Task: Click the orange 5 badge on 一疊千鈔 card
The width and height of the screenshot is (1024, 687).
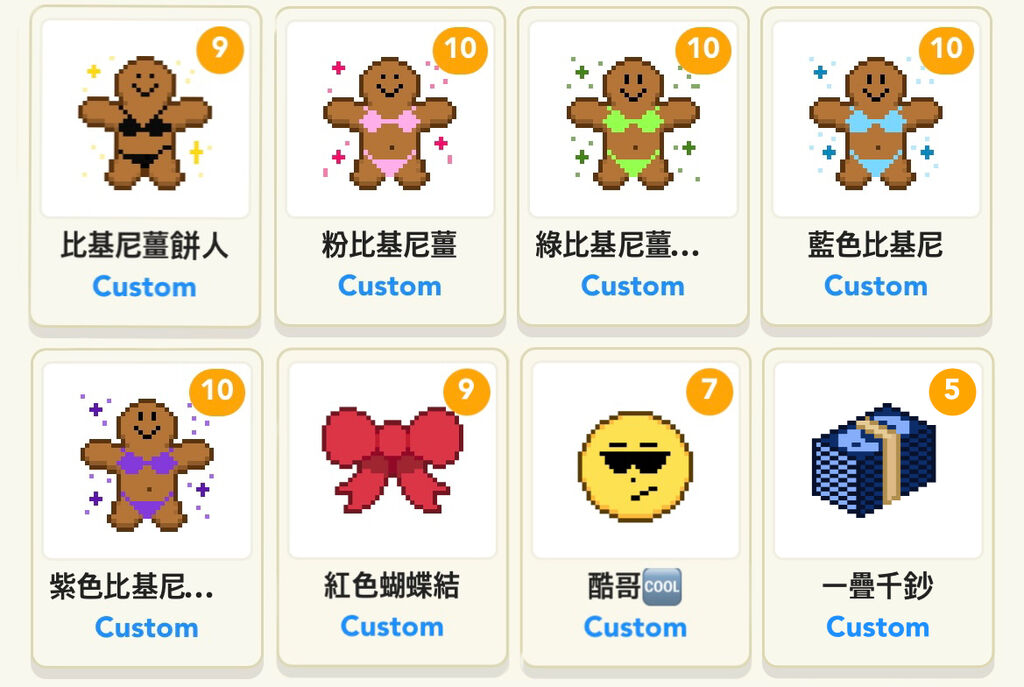Action: coord(952,391)
